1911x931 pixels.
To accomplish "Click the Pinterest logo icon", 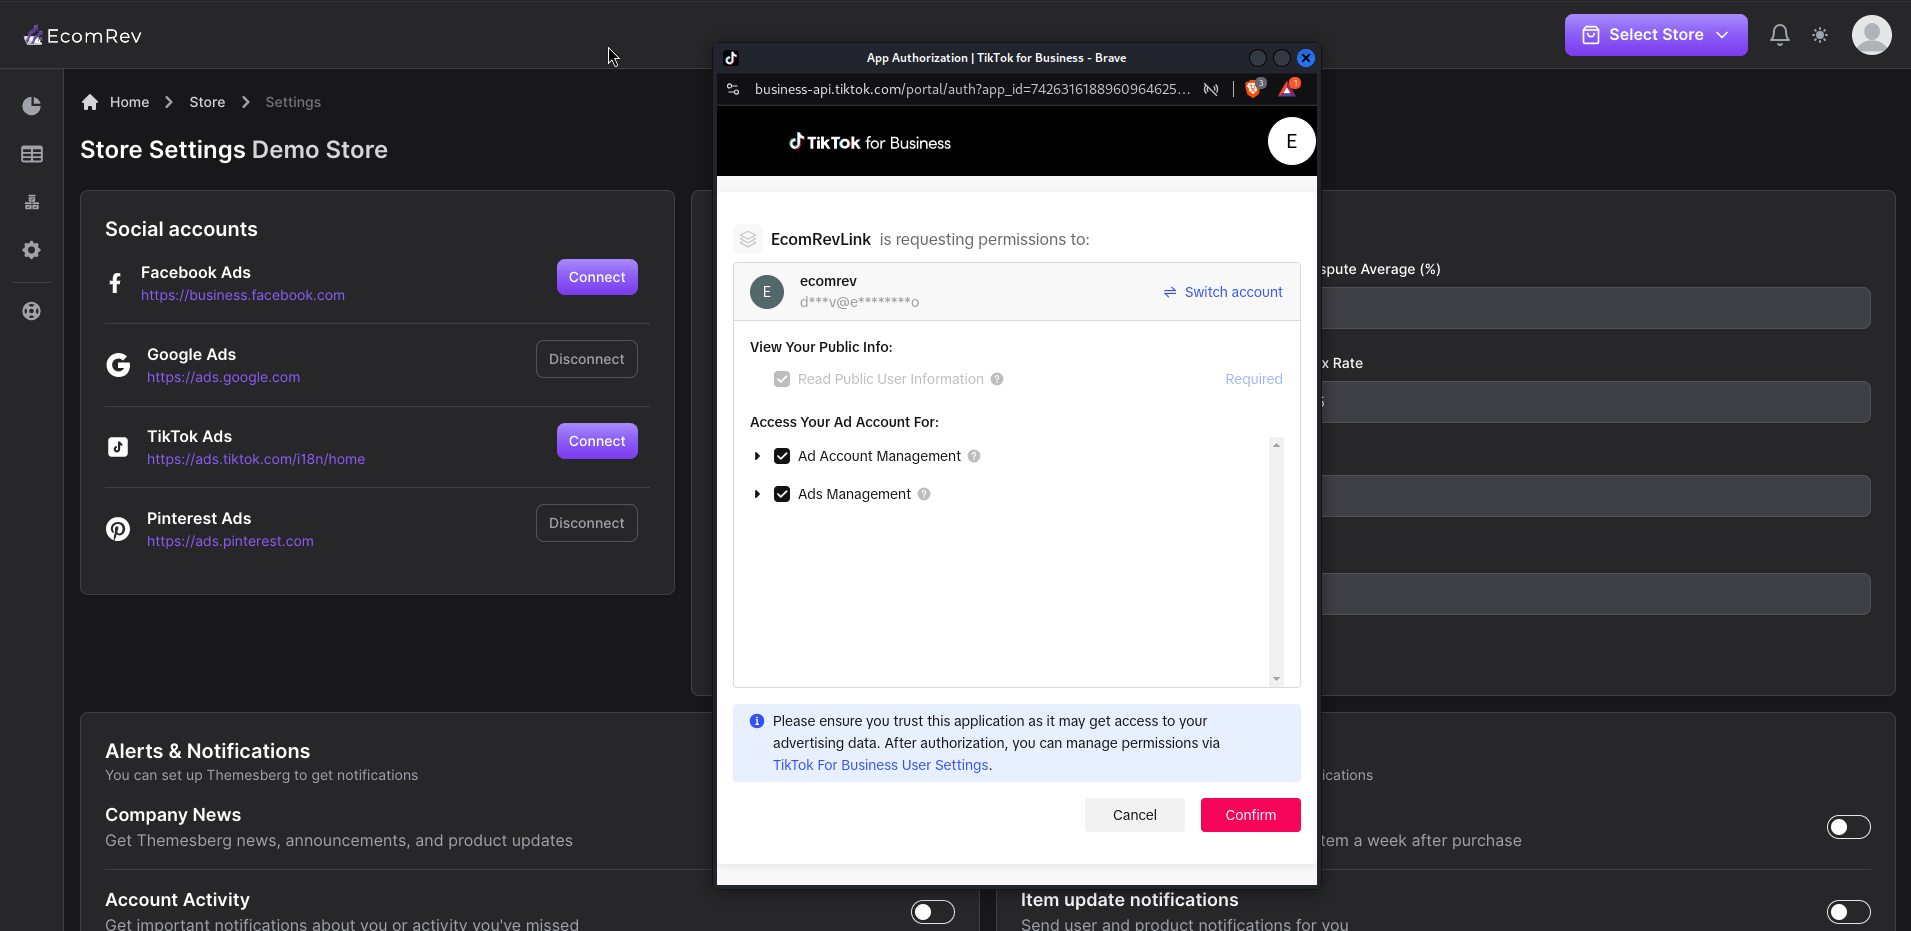I will (118, 529).
